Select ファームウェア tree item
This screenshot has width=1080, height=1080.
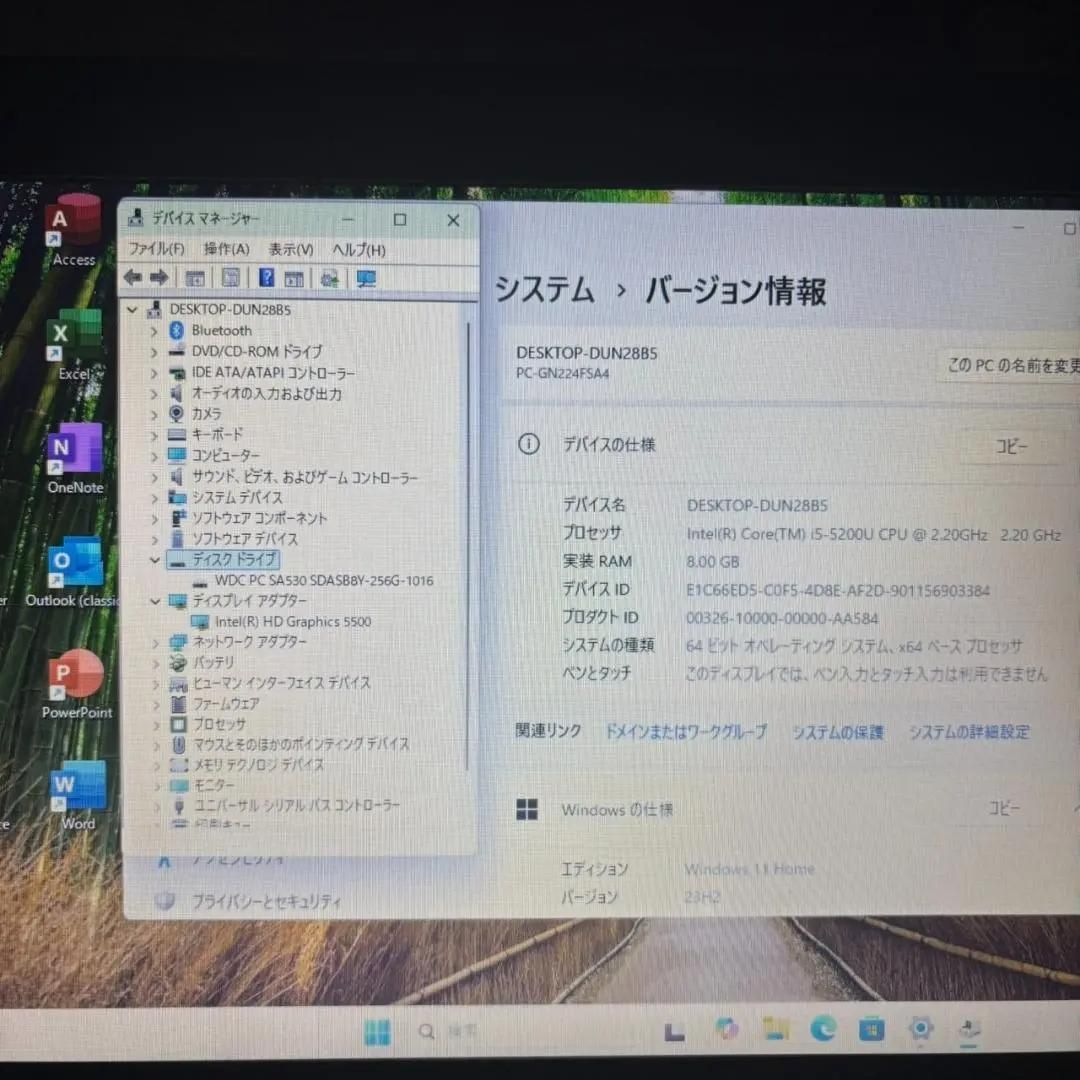pos(226,704)
